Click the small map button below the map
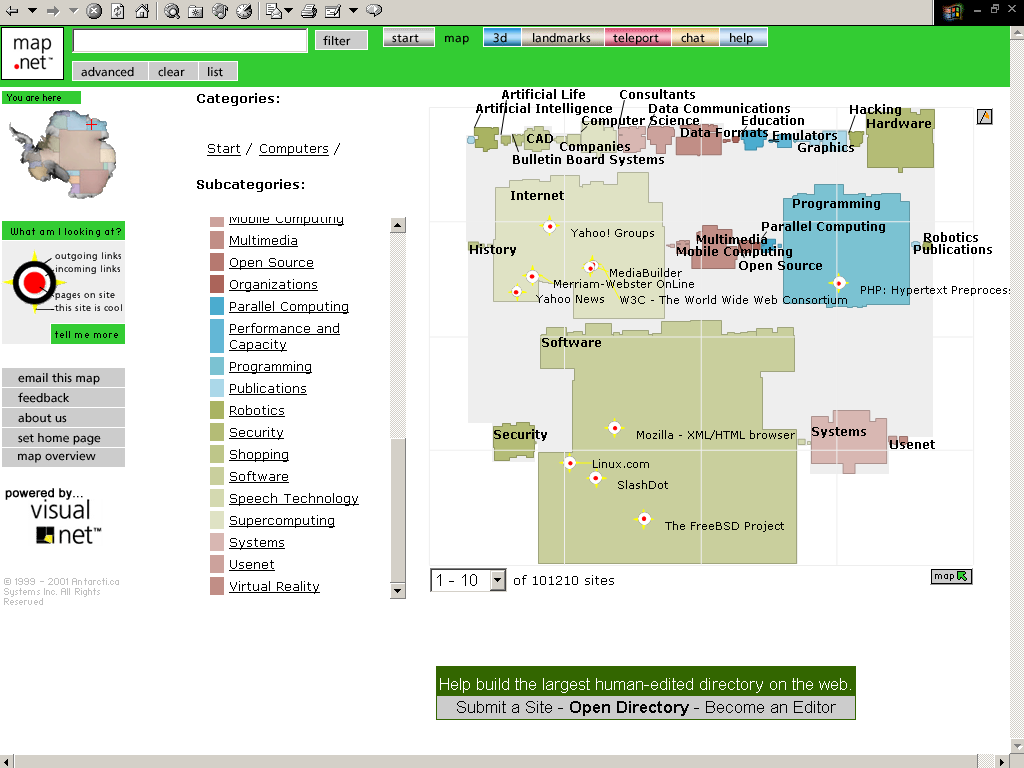 click(x=951, y=576)
